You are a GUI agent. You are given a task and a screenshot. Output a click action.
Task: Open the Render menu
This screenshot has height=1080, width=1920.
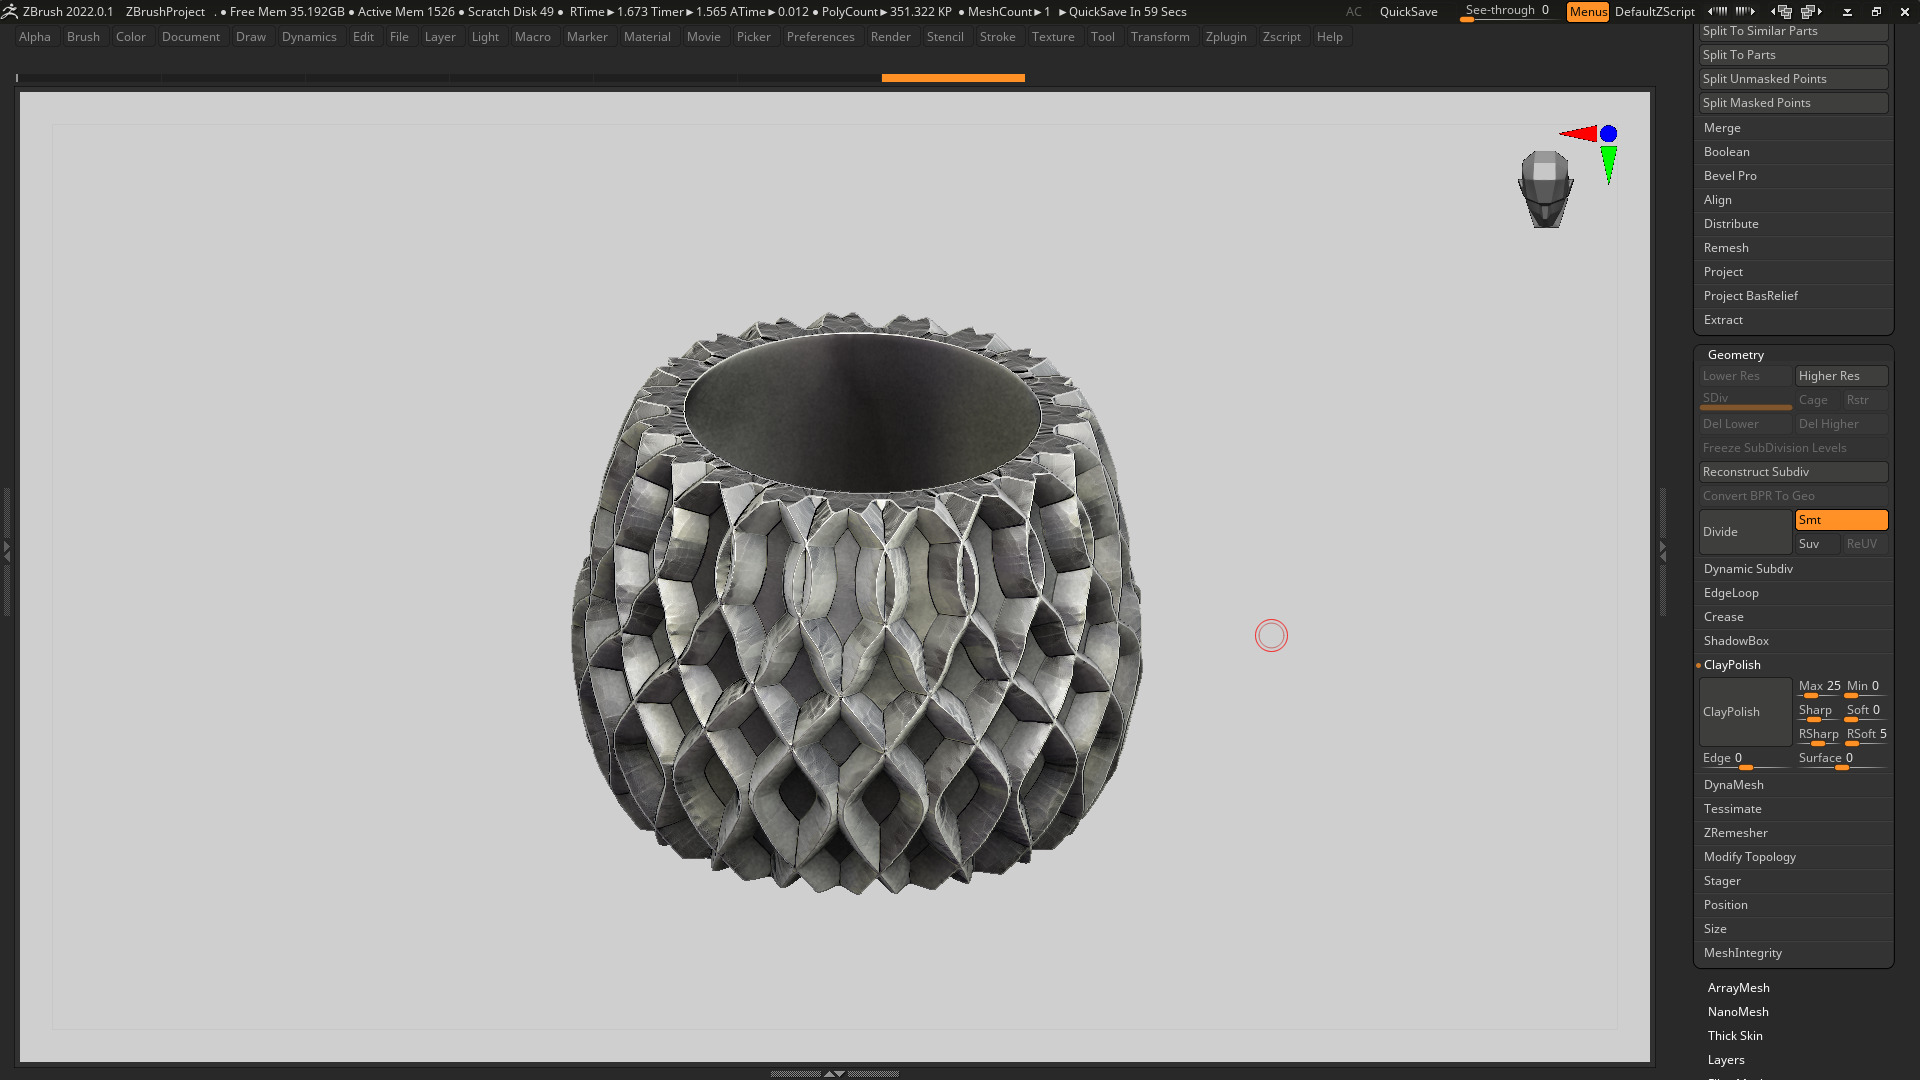890,37
